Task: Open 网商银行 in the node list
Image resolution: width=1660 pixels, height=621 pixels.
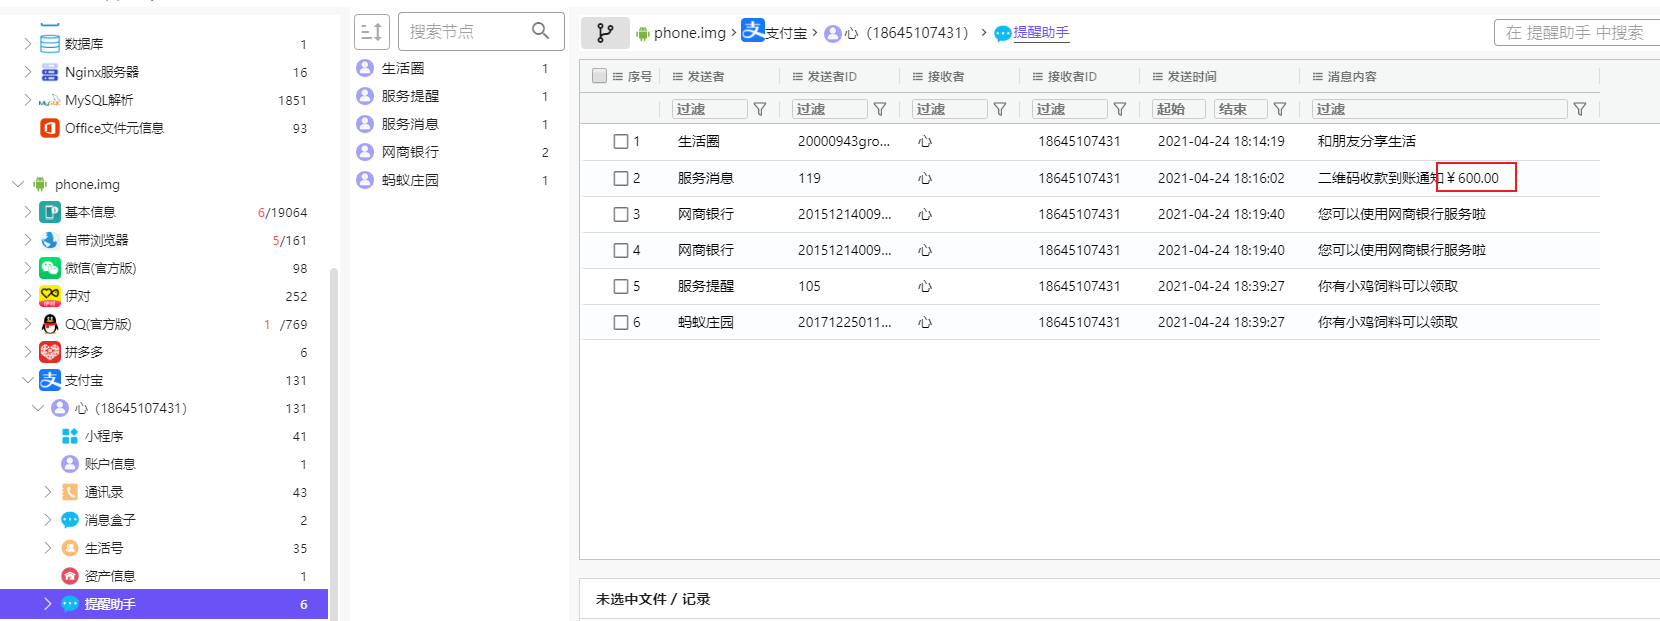Action: click(x=410, y=152)
